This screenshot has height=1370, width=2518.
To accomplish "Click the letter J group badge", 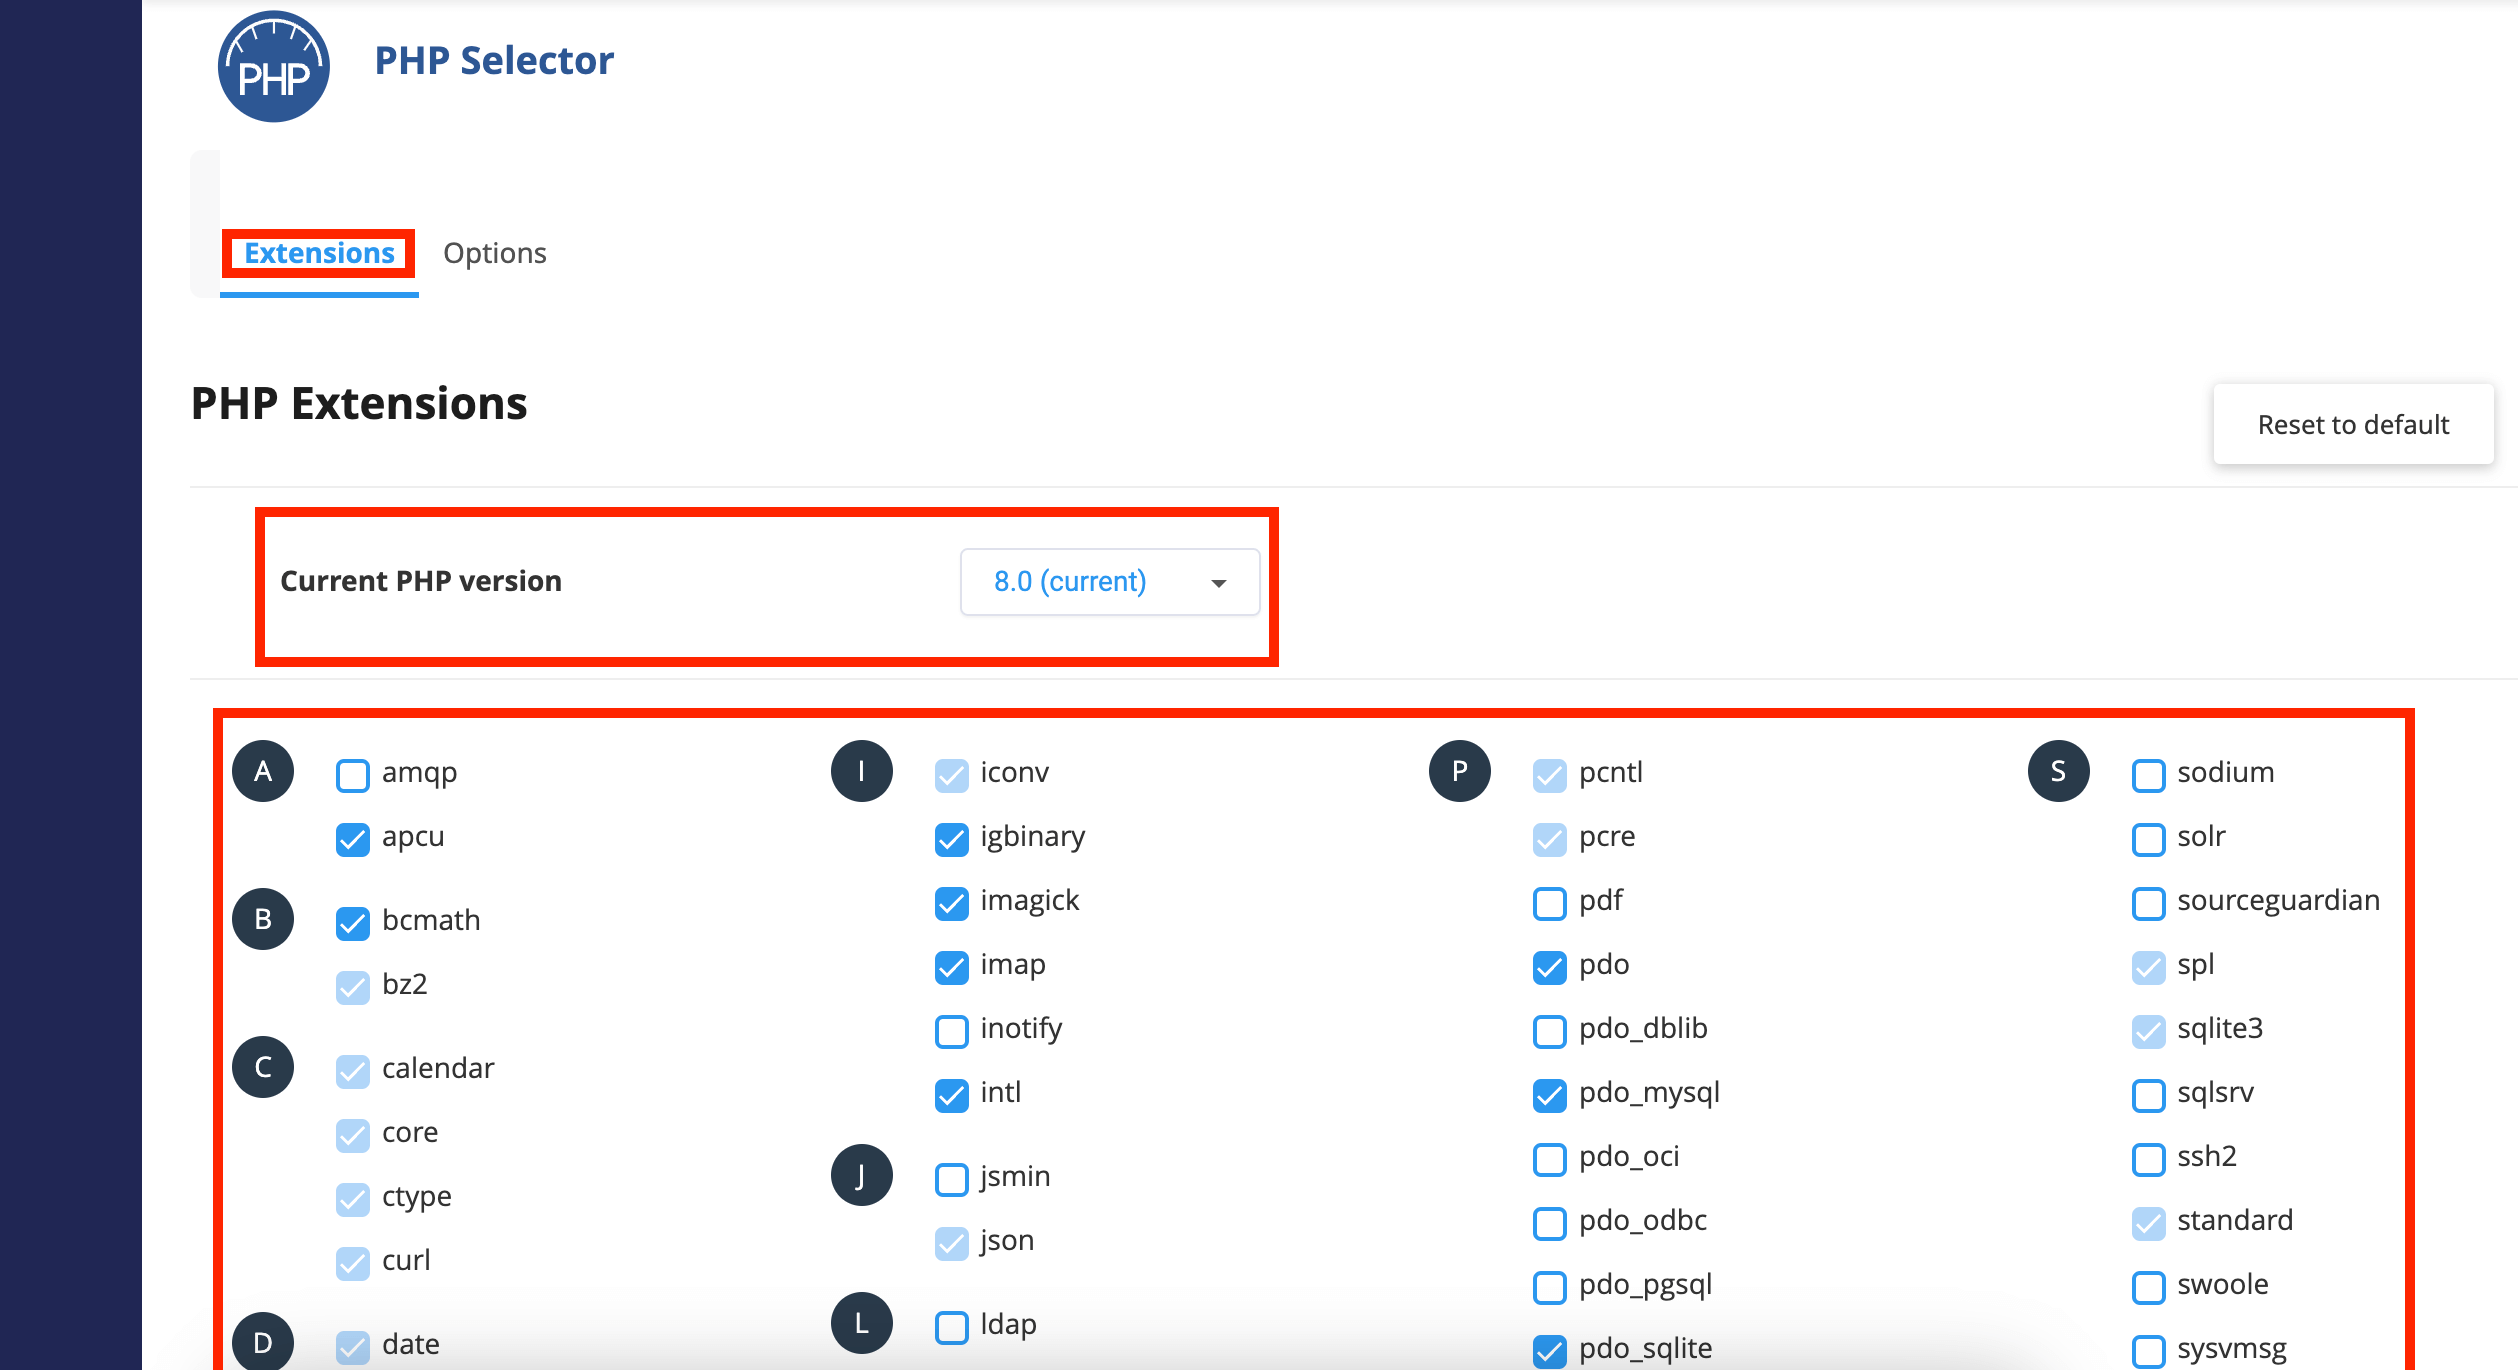I will (x=861, y=1175).
